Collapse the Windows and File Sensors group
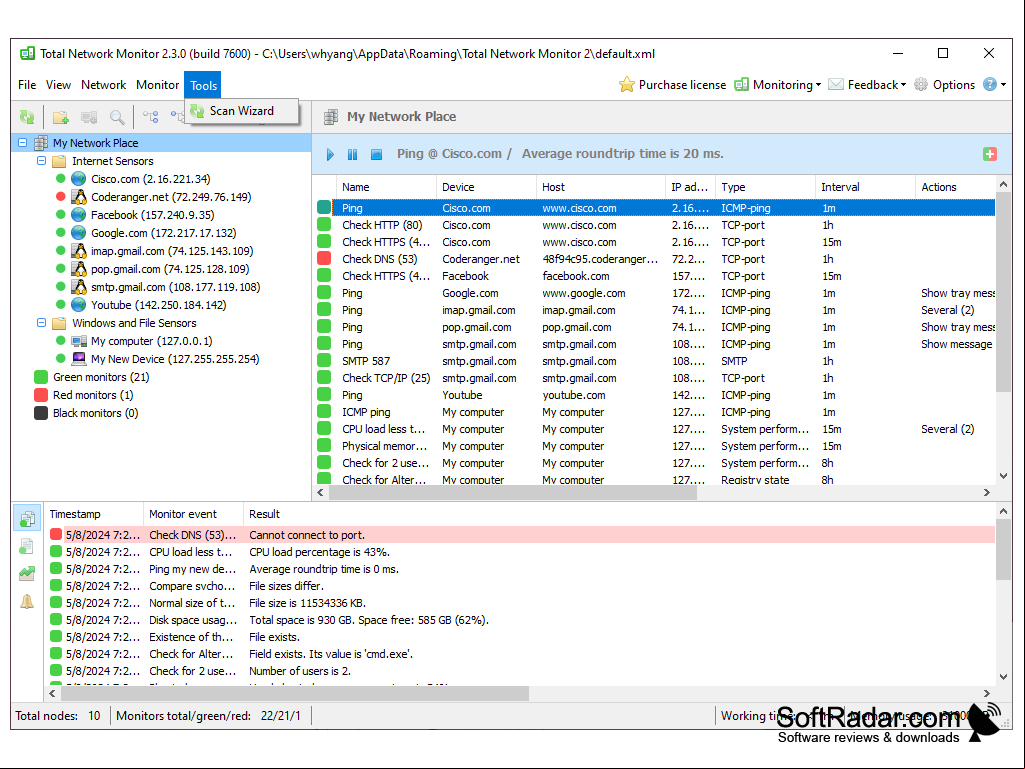This screenshot has width=1025, height=769. click(41, 323)
